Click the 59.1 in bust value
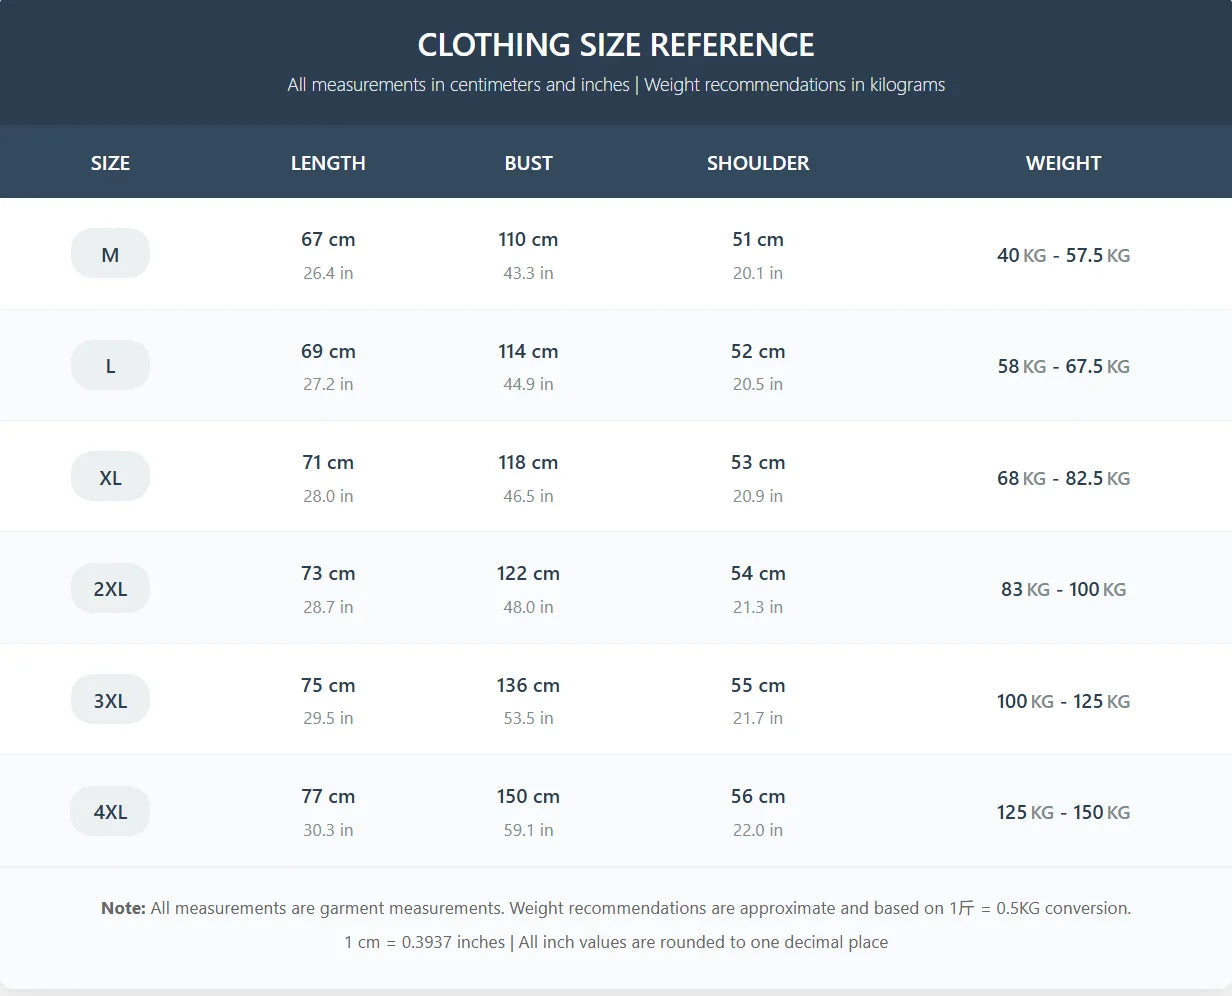The image size is (1232, 996). pyautogui.click(x=528, y=830)
